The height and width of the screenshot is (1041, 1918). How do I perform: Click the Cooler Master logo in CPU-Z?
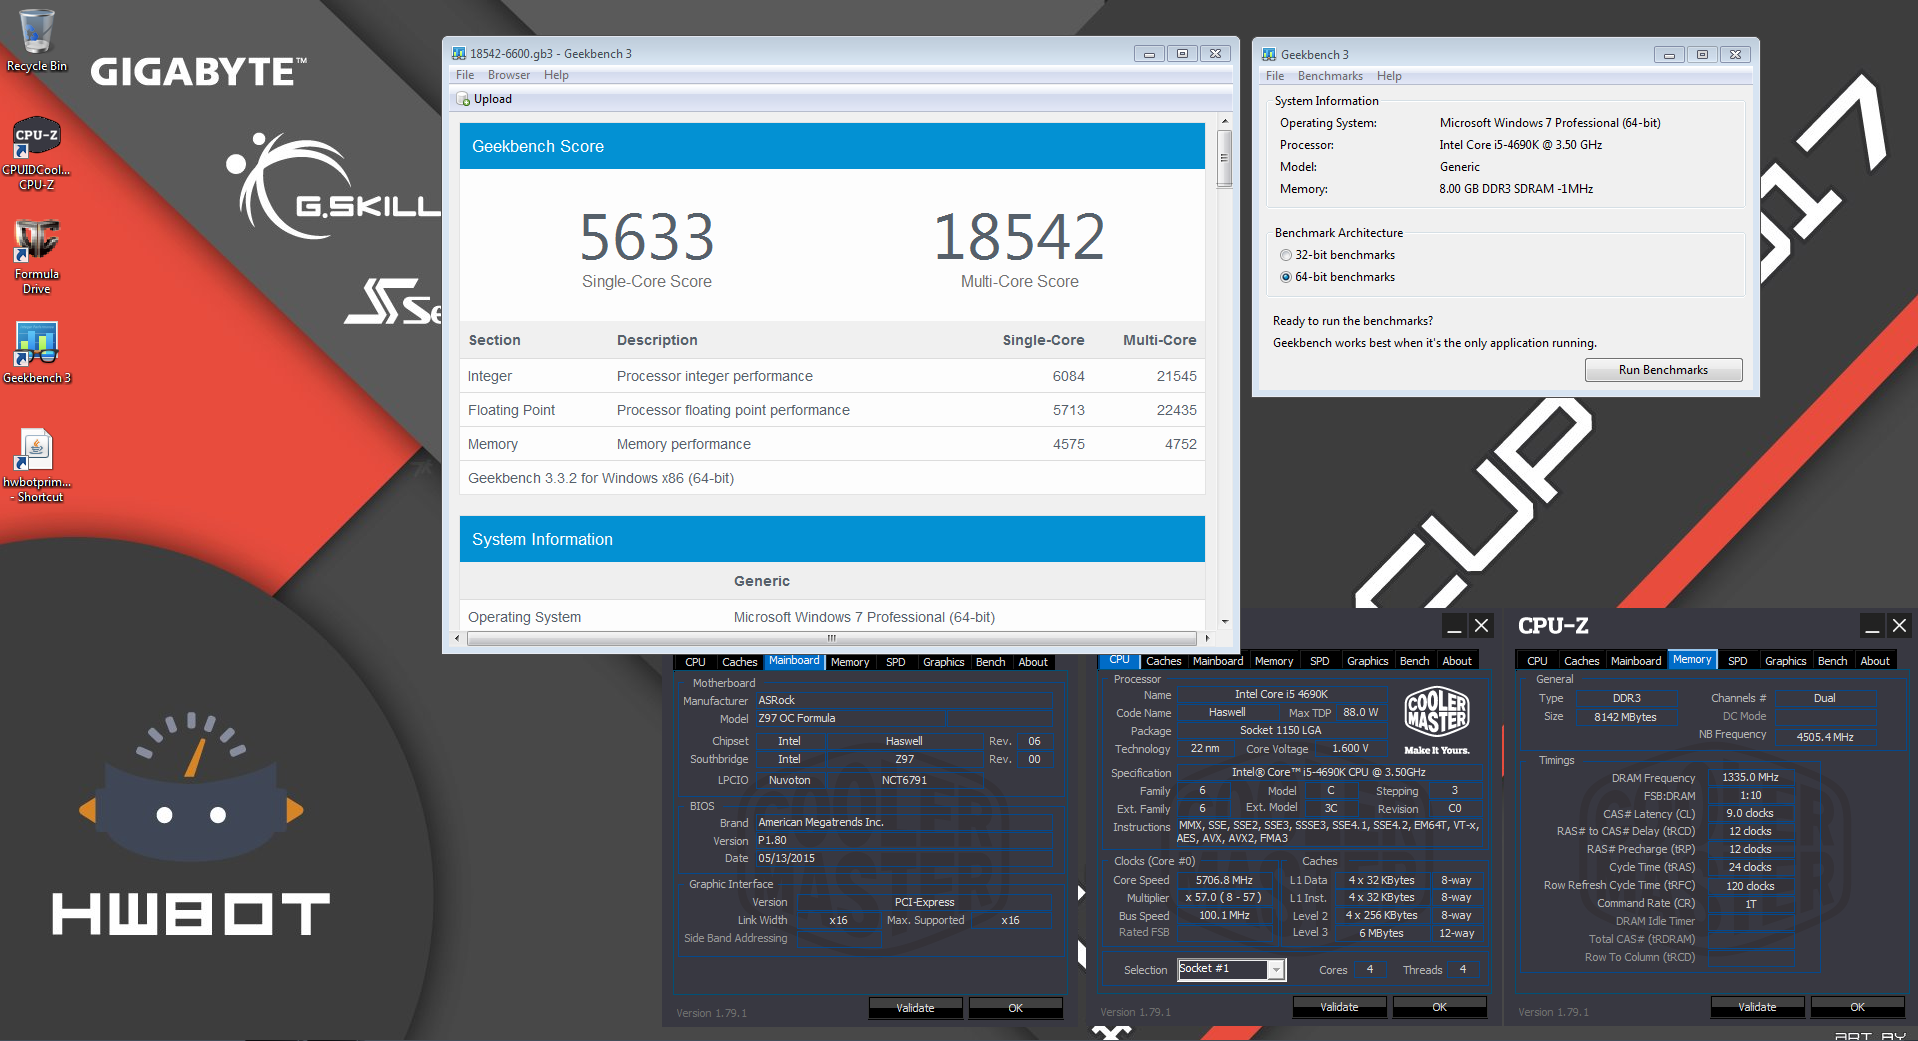tap(1437, 720)
